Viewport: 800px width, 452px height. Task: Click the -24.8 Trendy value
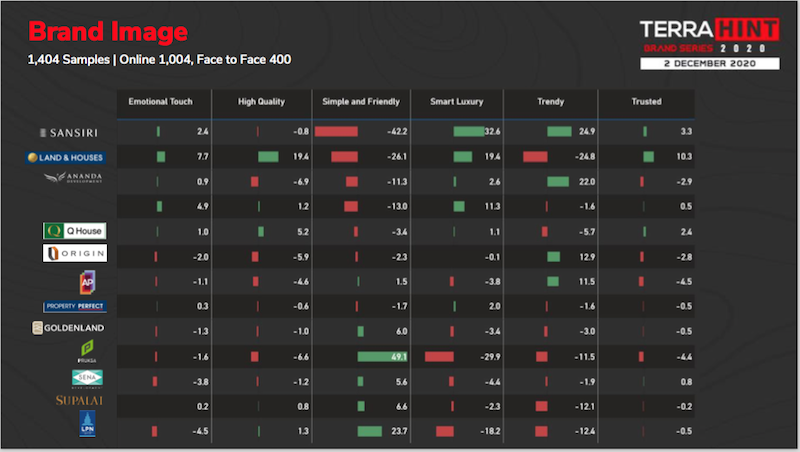pyautogui.click(x=585, y=157)
